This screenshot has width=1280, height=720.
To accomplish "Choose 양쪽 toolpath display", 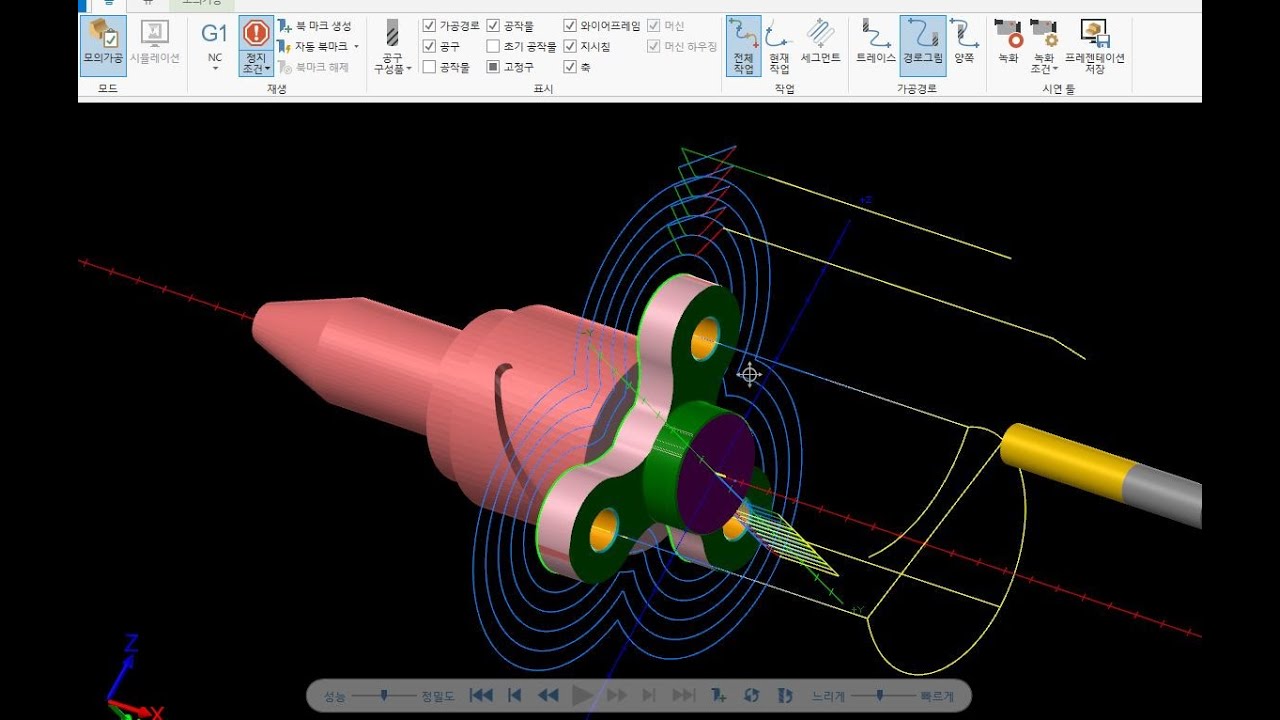I will tap(964, 42).
